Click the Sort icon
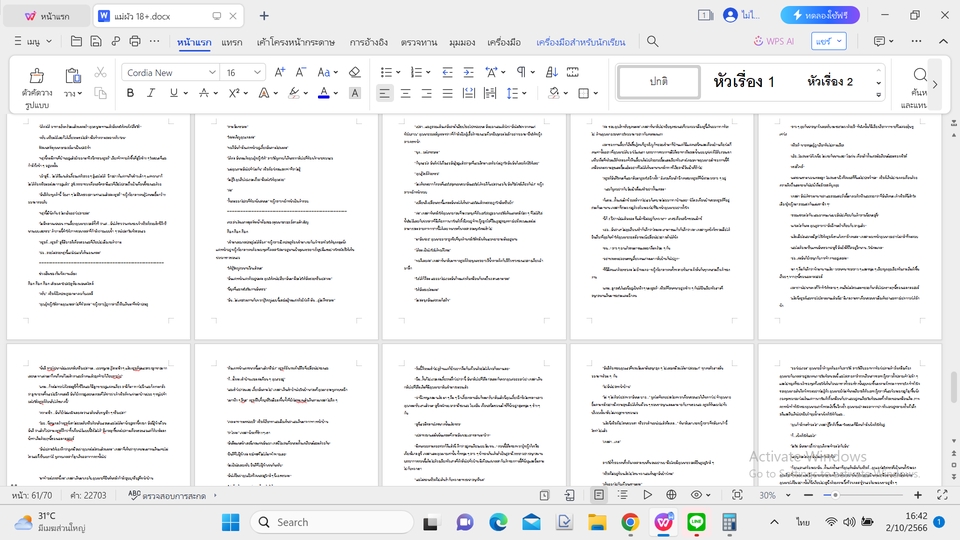 coord(552,72)
